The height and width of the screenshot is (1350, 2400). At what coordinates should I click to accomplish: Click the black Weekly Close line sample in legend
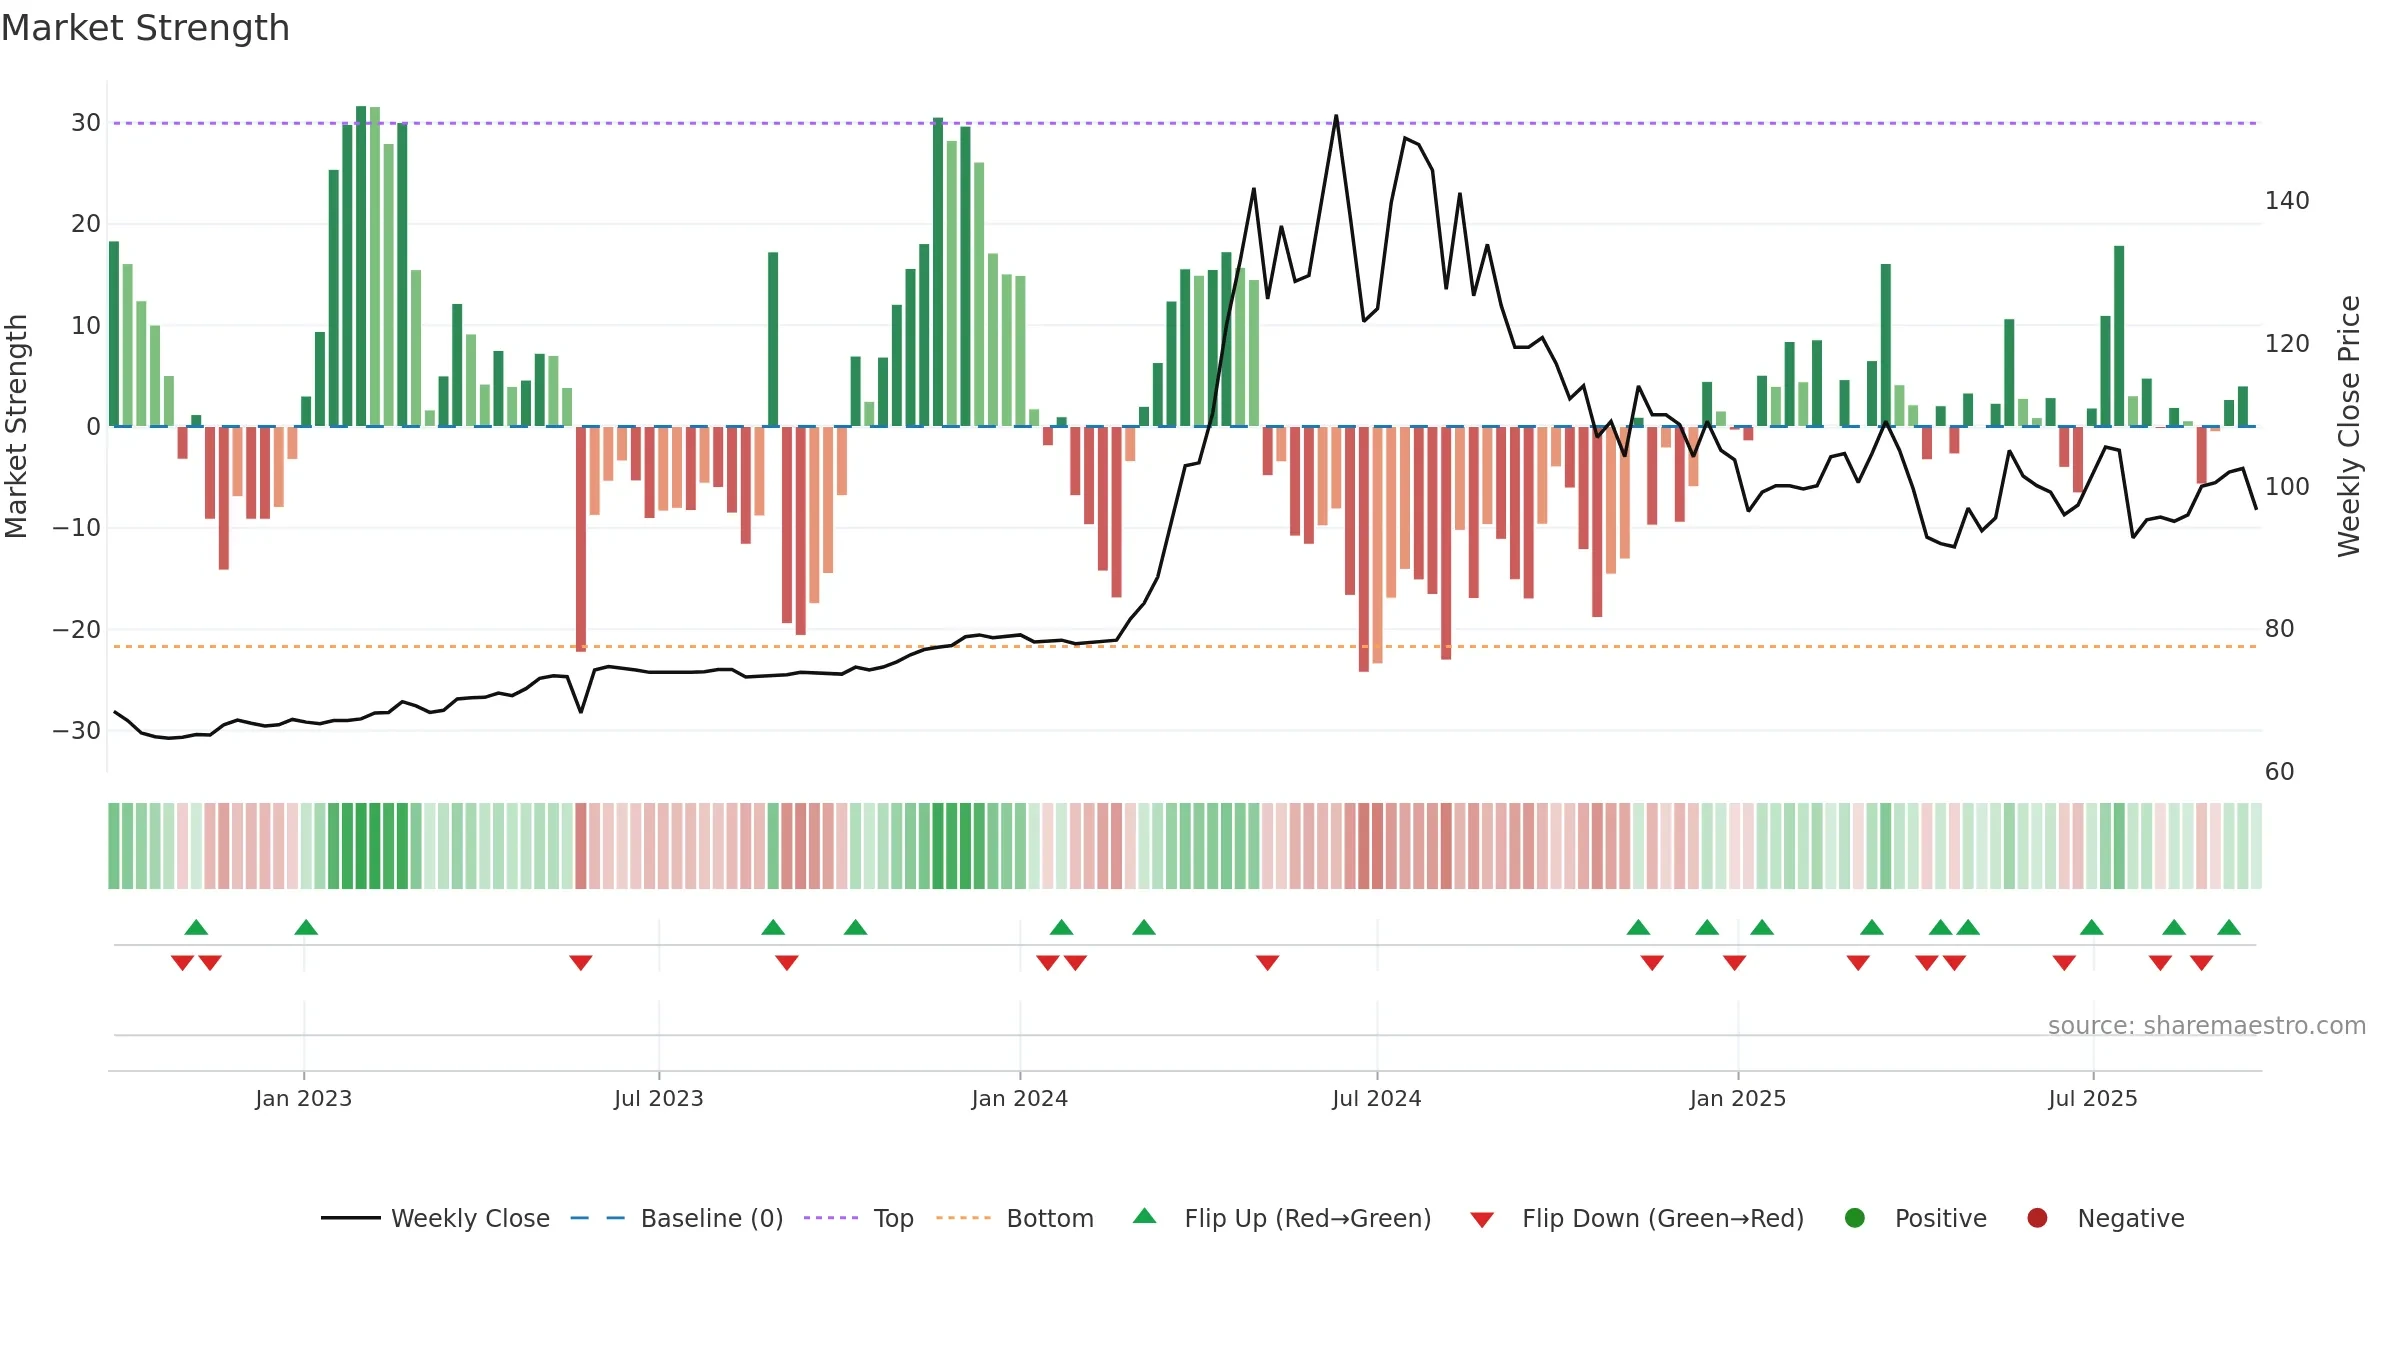click(351, 1218)
